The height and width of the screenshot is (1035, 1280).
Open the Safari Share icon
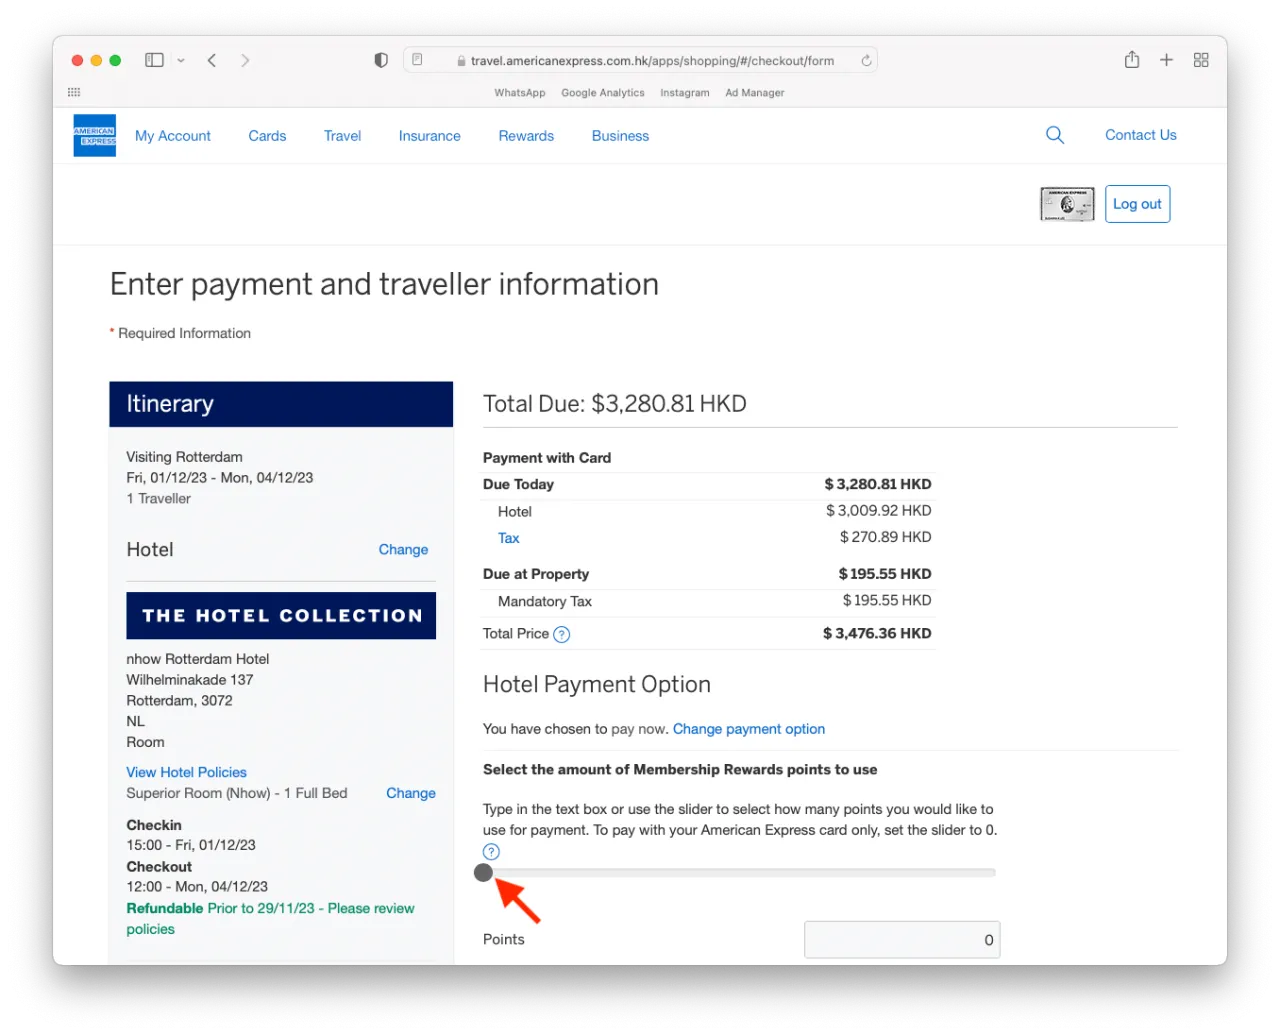coord(1132,60)
